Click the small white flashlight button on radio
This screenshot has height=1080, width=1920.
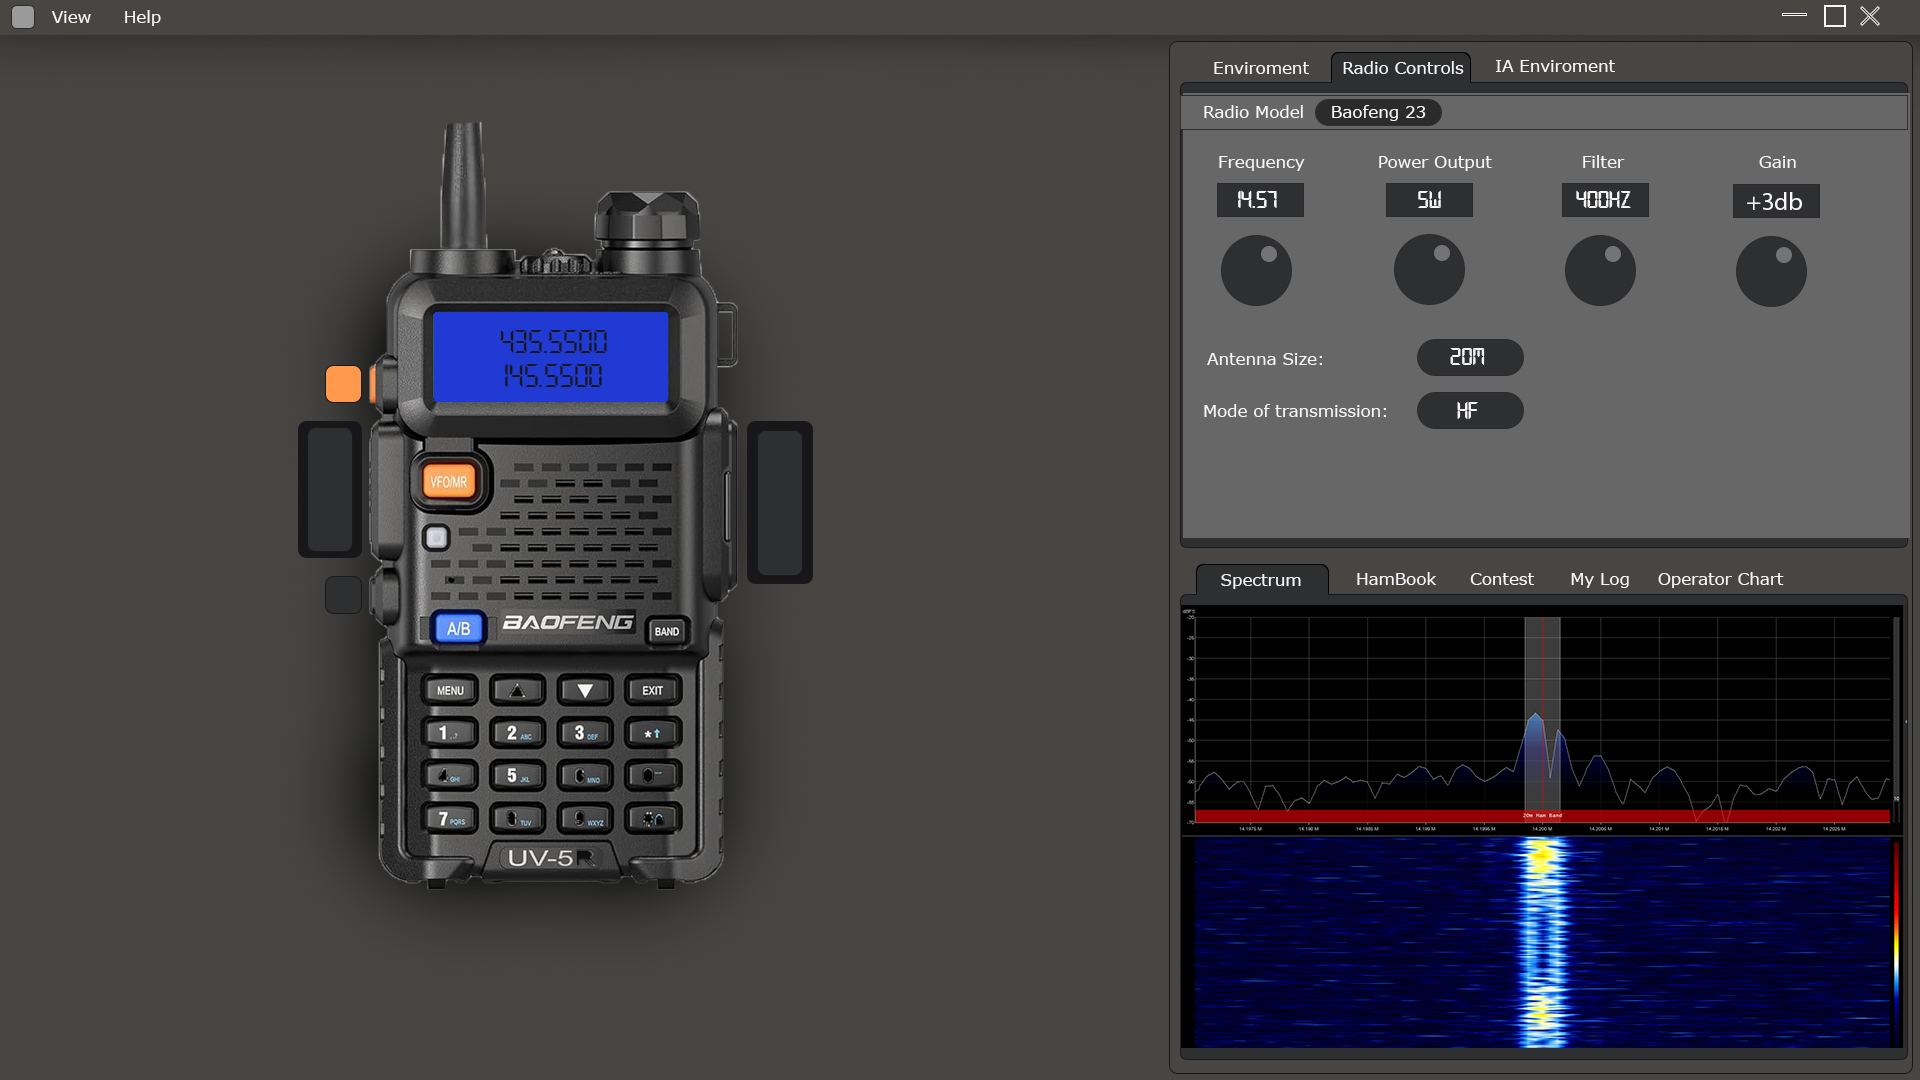click(x=436, y=538)
